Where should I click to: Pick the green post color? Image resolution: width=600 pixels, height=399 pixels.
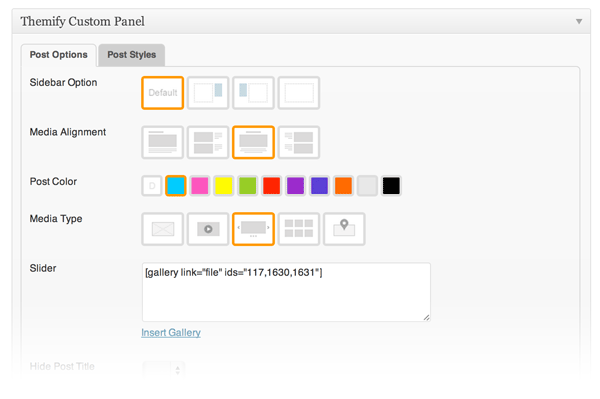(x=248, y=186)
